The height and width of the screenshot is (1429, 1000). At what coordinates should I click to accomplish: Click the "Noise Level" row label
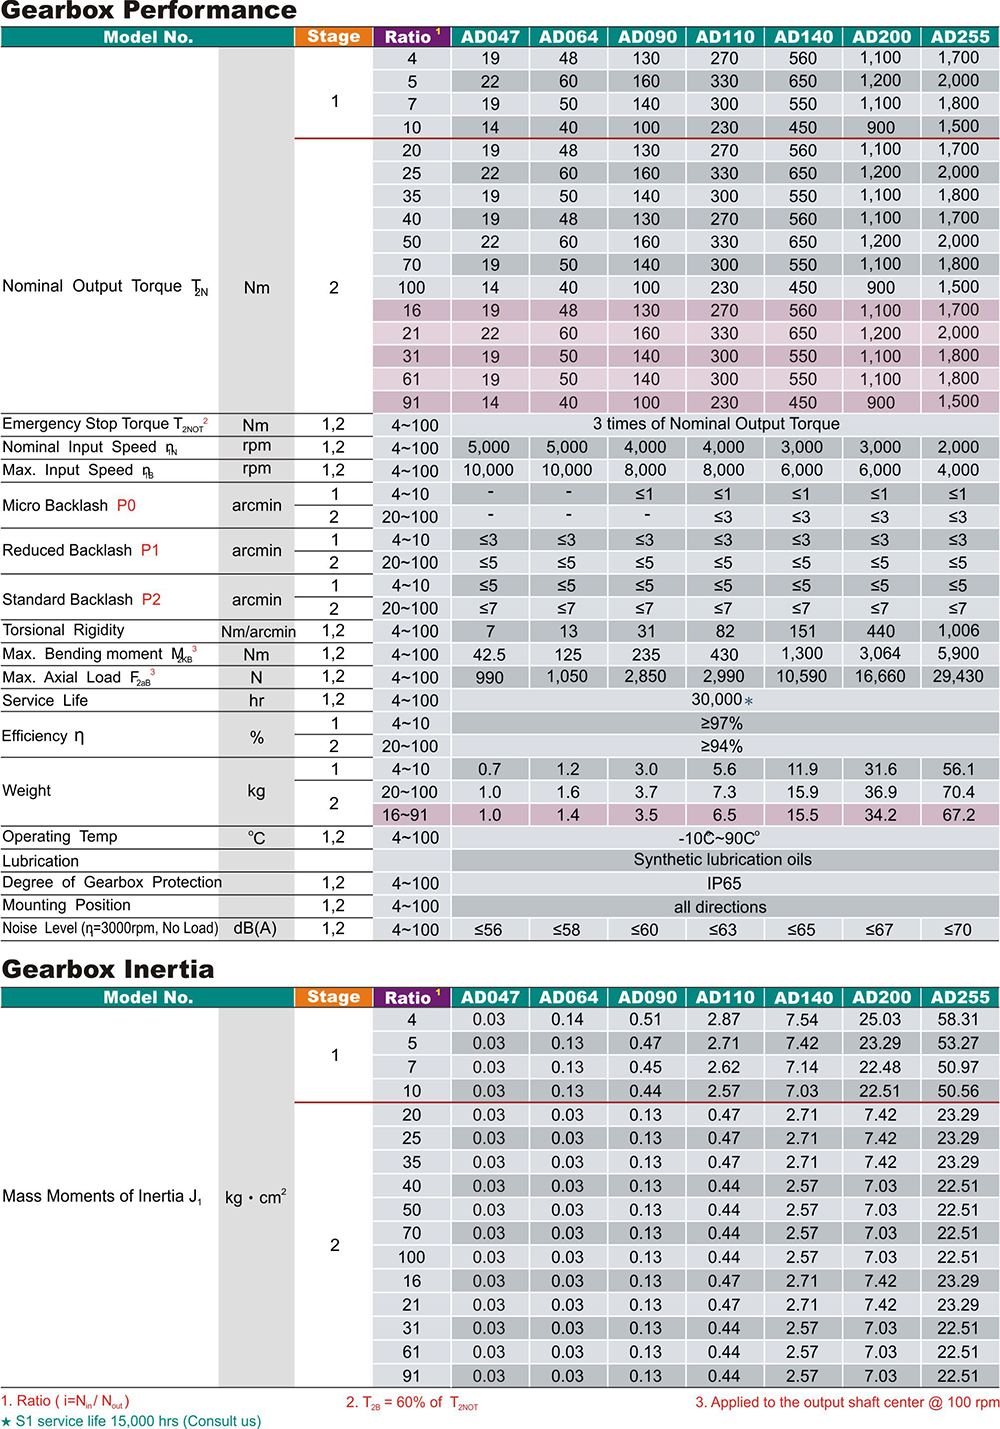point(110,928)
